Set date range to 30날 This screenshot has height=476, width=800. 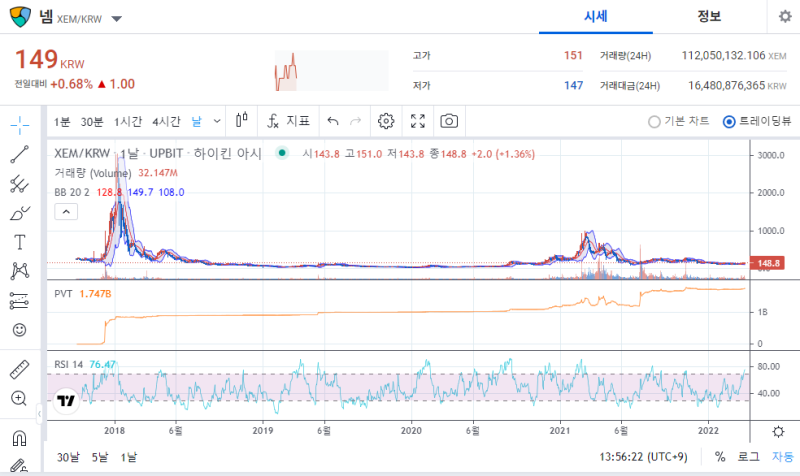[x=68, y=457]
